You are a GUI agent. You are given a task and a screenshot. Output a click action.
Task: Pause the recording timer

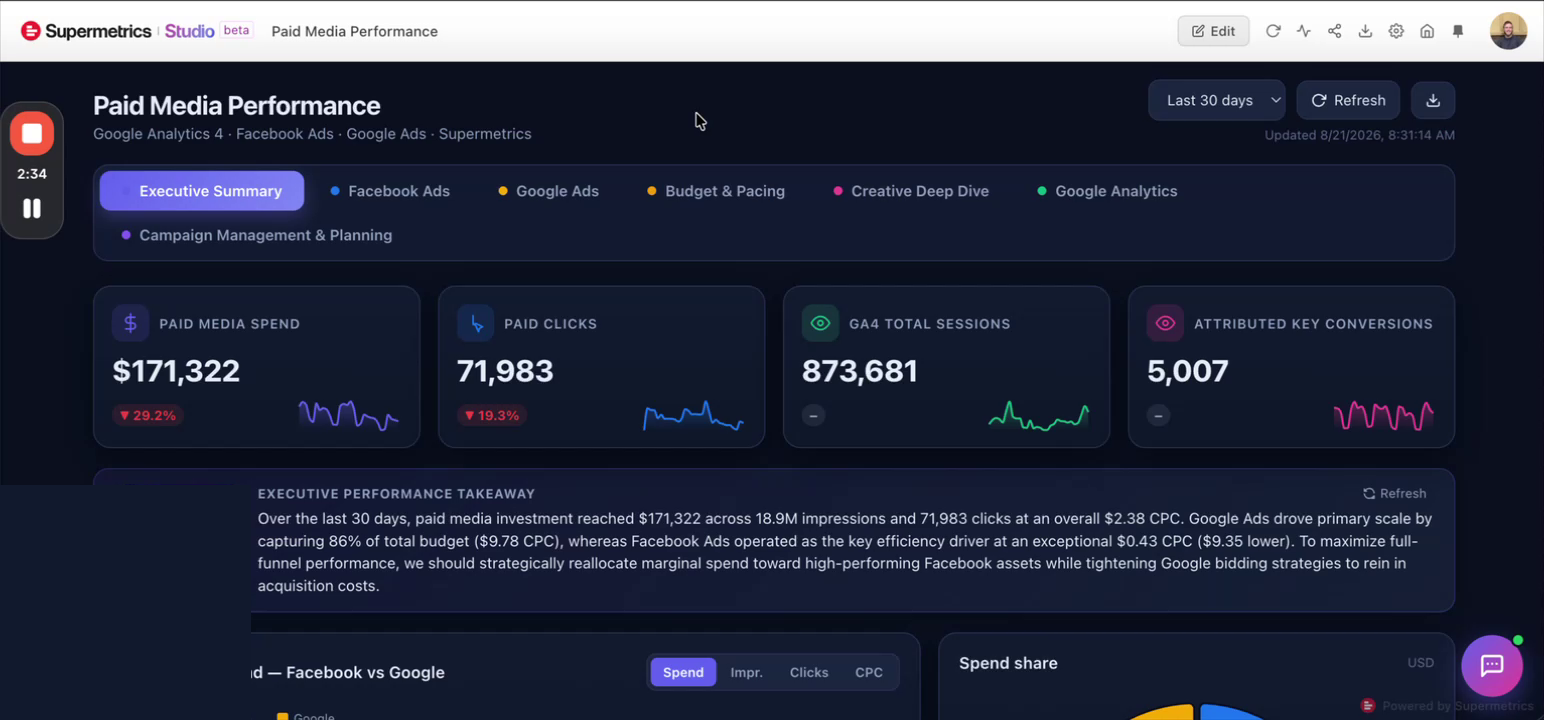point(32,208)
